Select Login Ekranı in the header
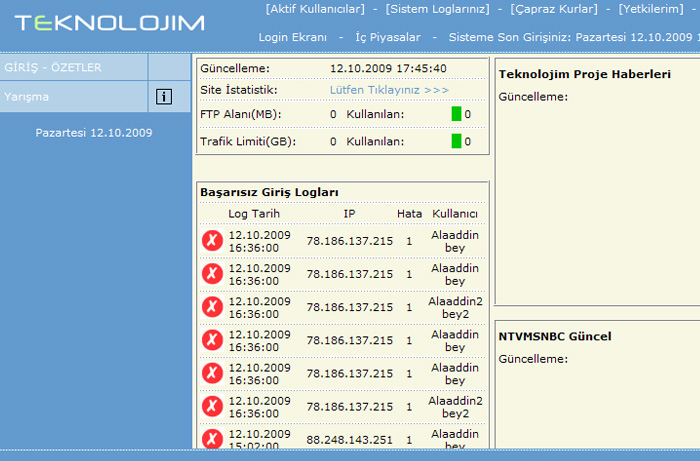700x461 pixels. point(293,37)
